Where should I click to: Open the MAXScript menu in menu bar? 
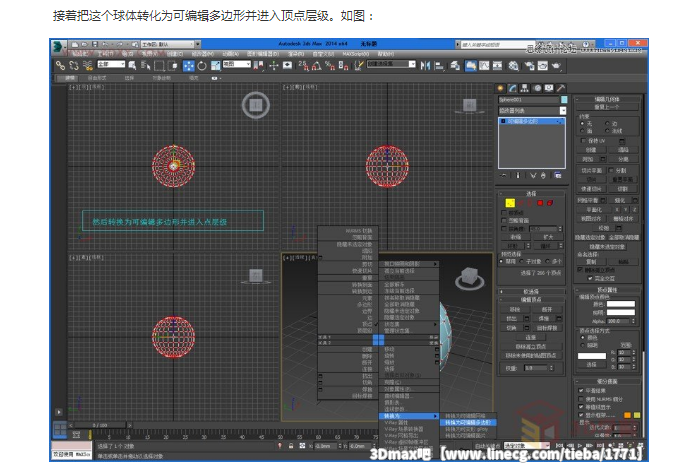pyautogui.click(x=355, y=54)
